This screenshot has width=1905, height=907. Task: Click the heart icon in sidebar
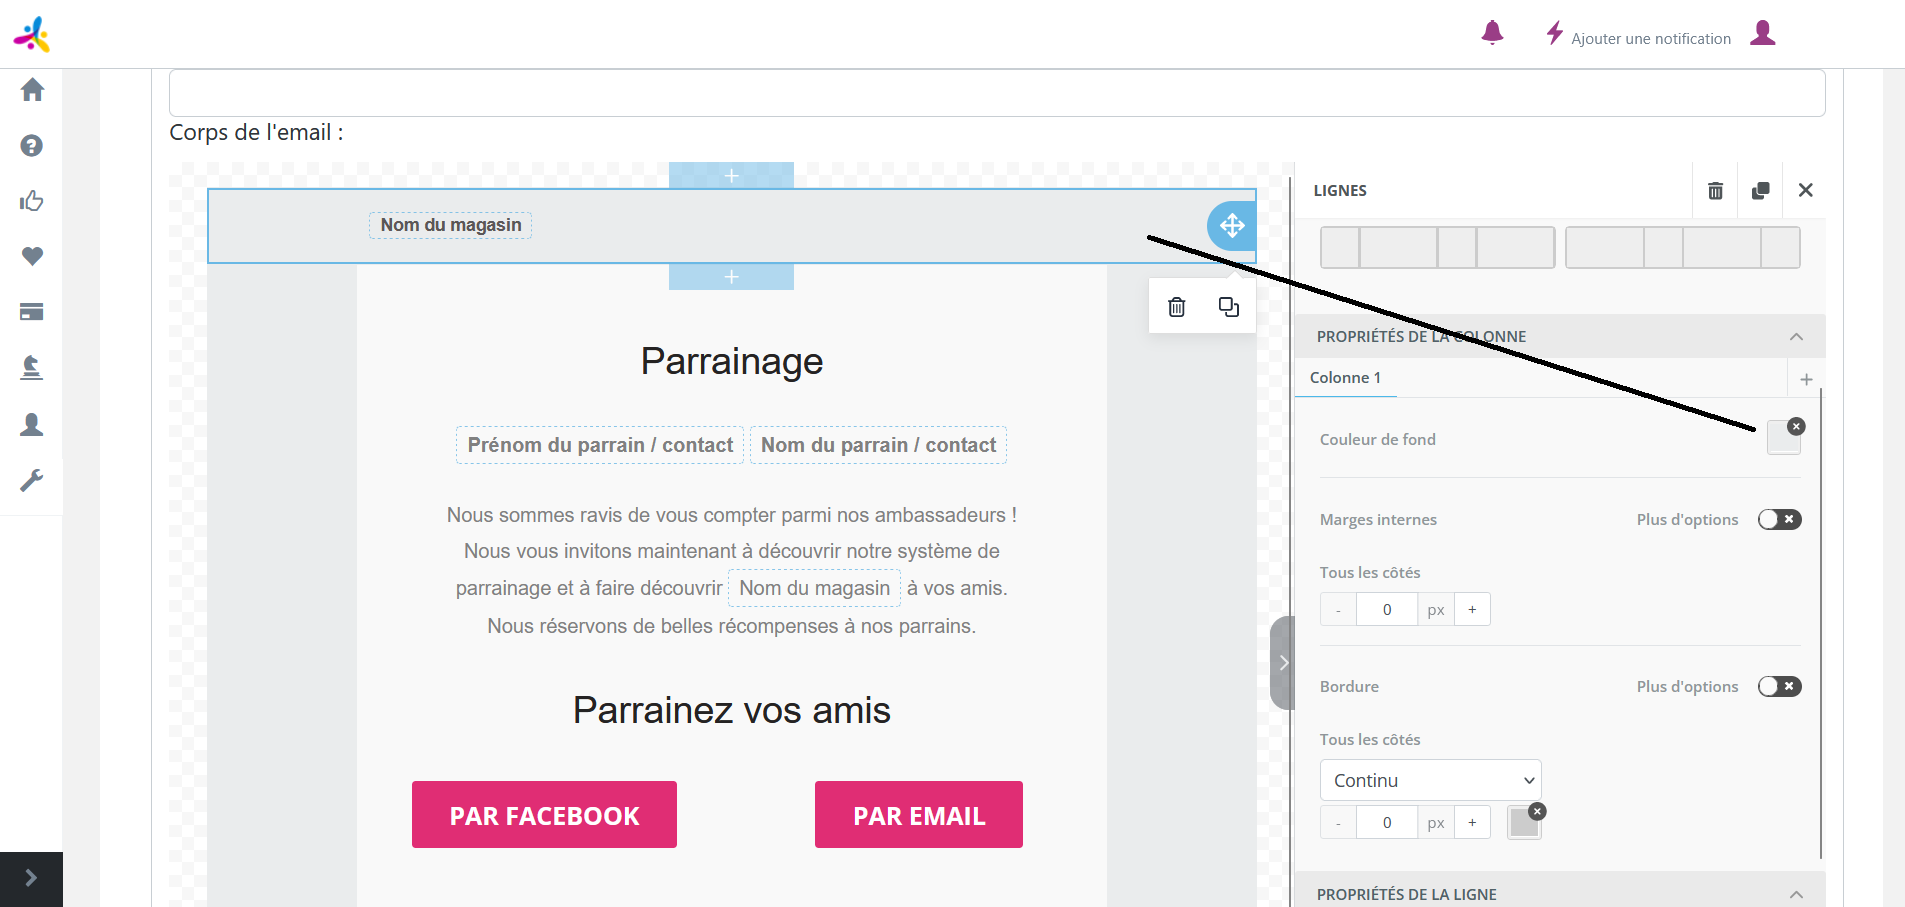pyautogui.click(x=32, y=257)
